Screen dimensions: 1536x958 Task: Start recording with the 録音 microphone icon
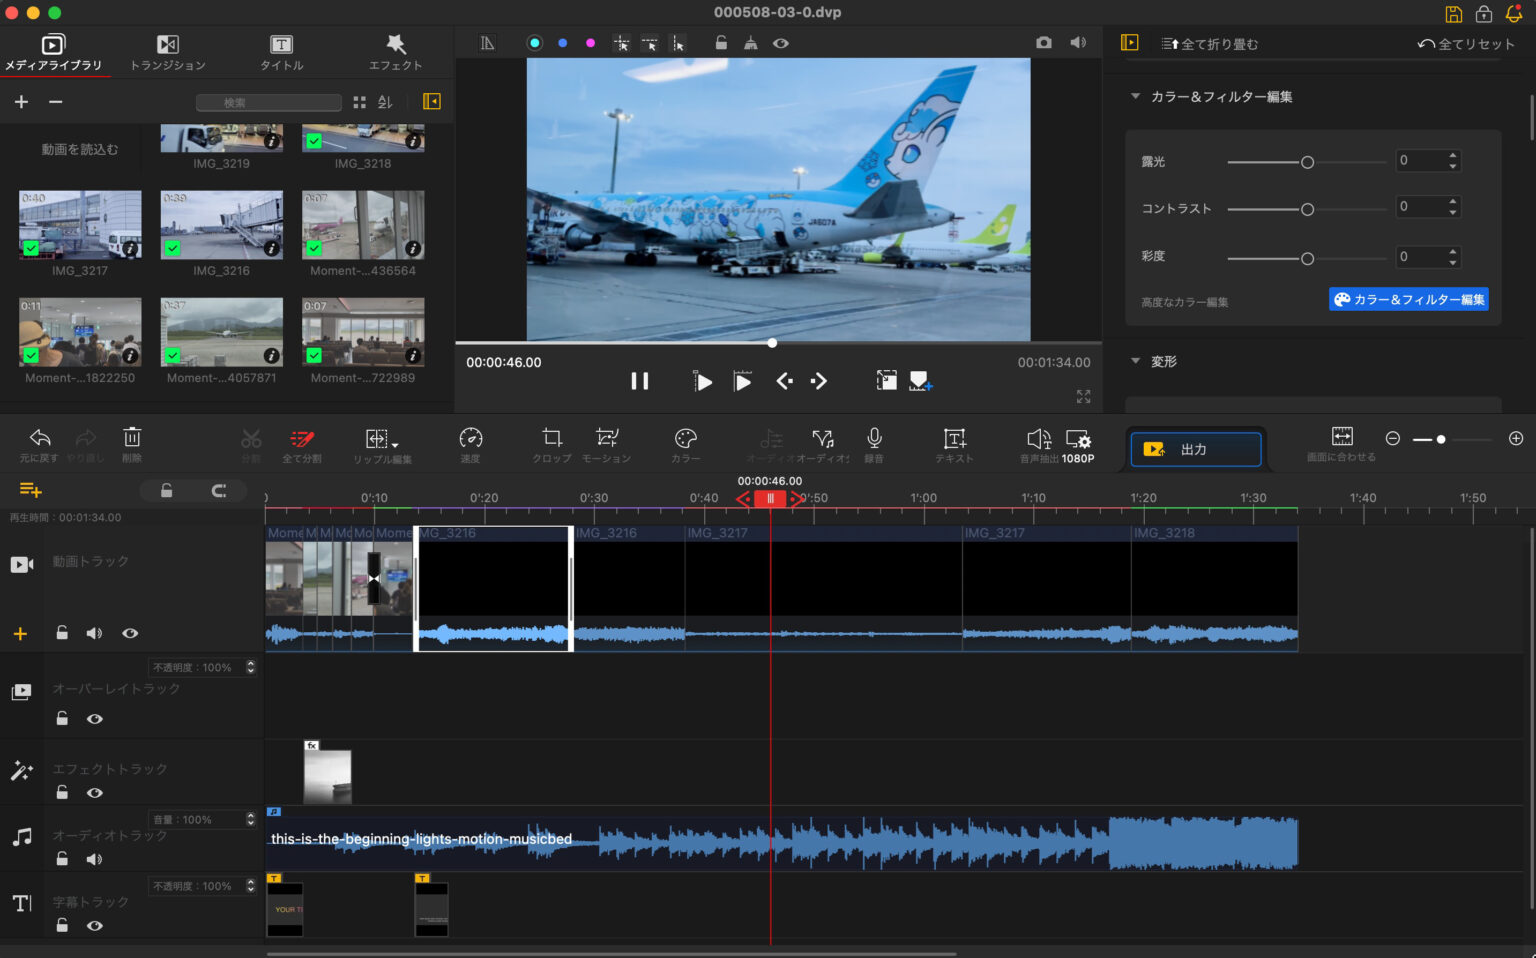pyautogui.click(x=873, y=444)
